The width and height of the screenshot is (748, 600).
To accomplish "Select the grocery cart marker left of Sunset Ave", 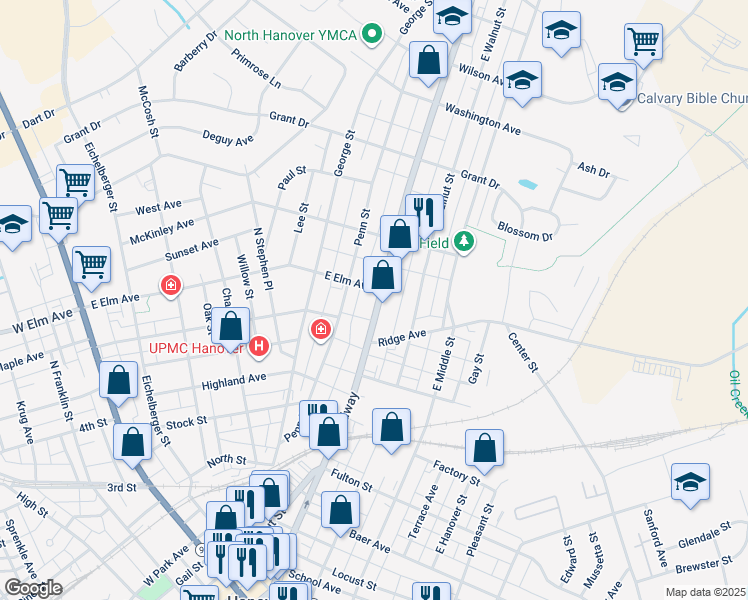I will (x=92, y=267).
